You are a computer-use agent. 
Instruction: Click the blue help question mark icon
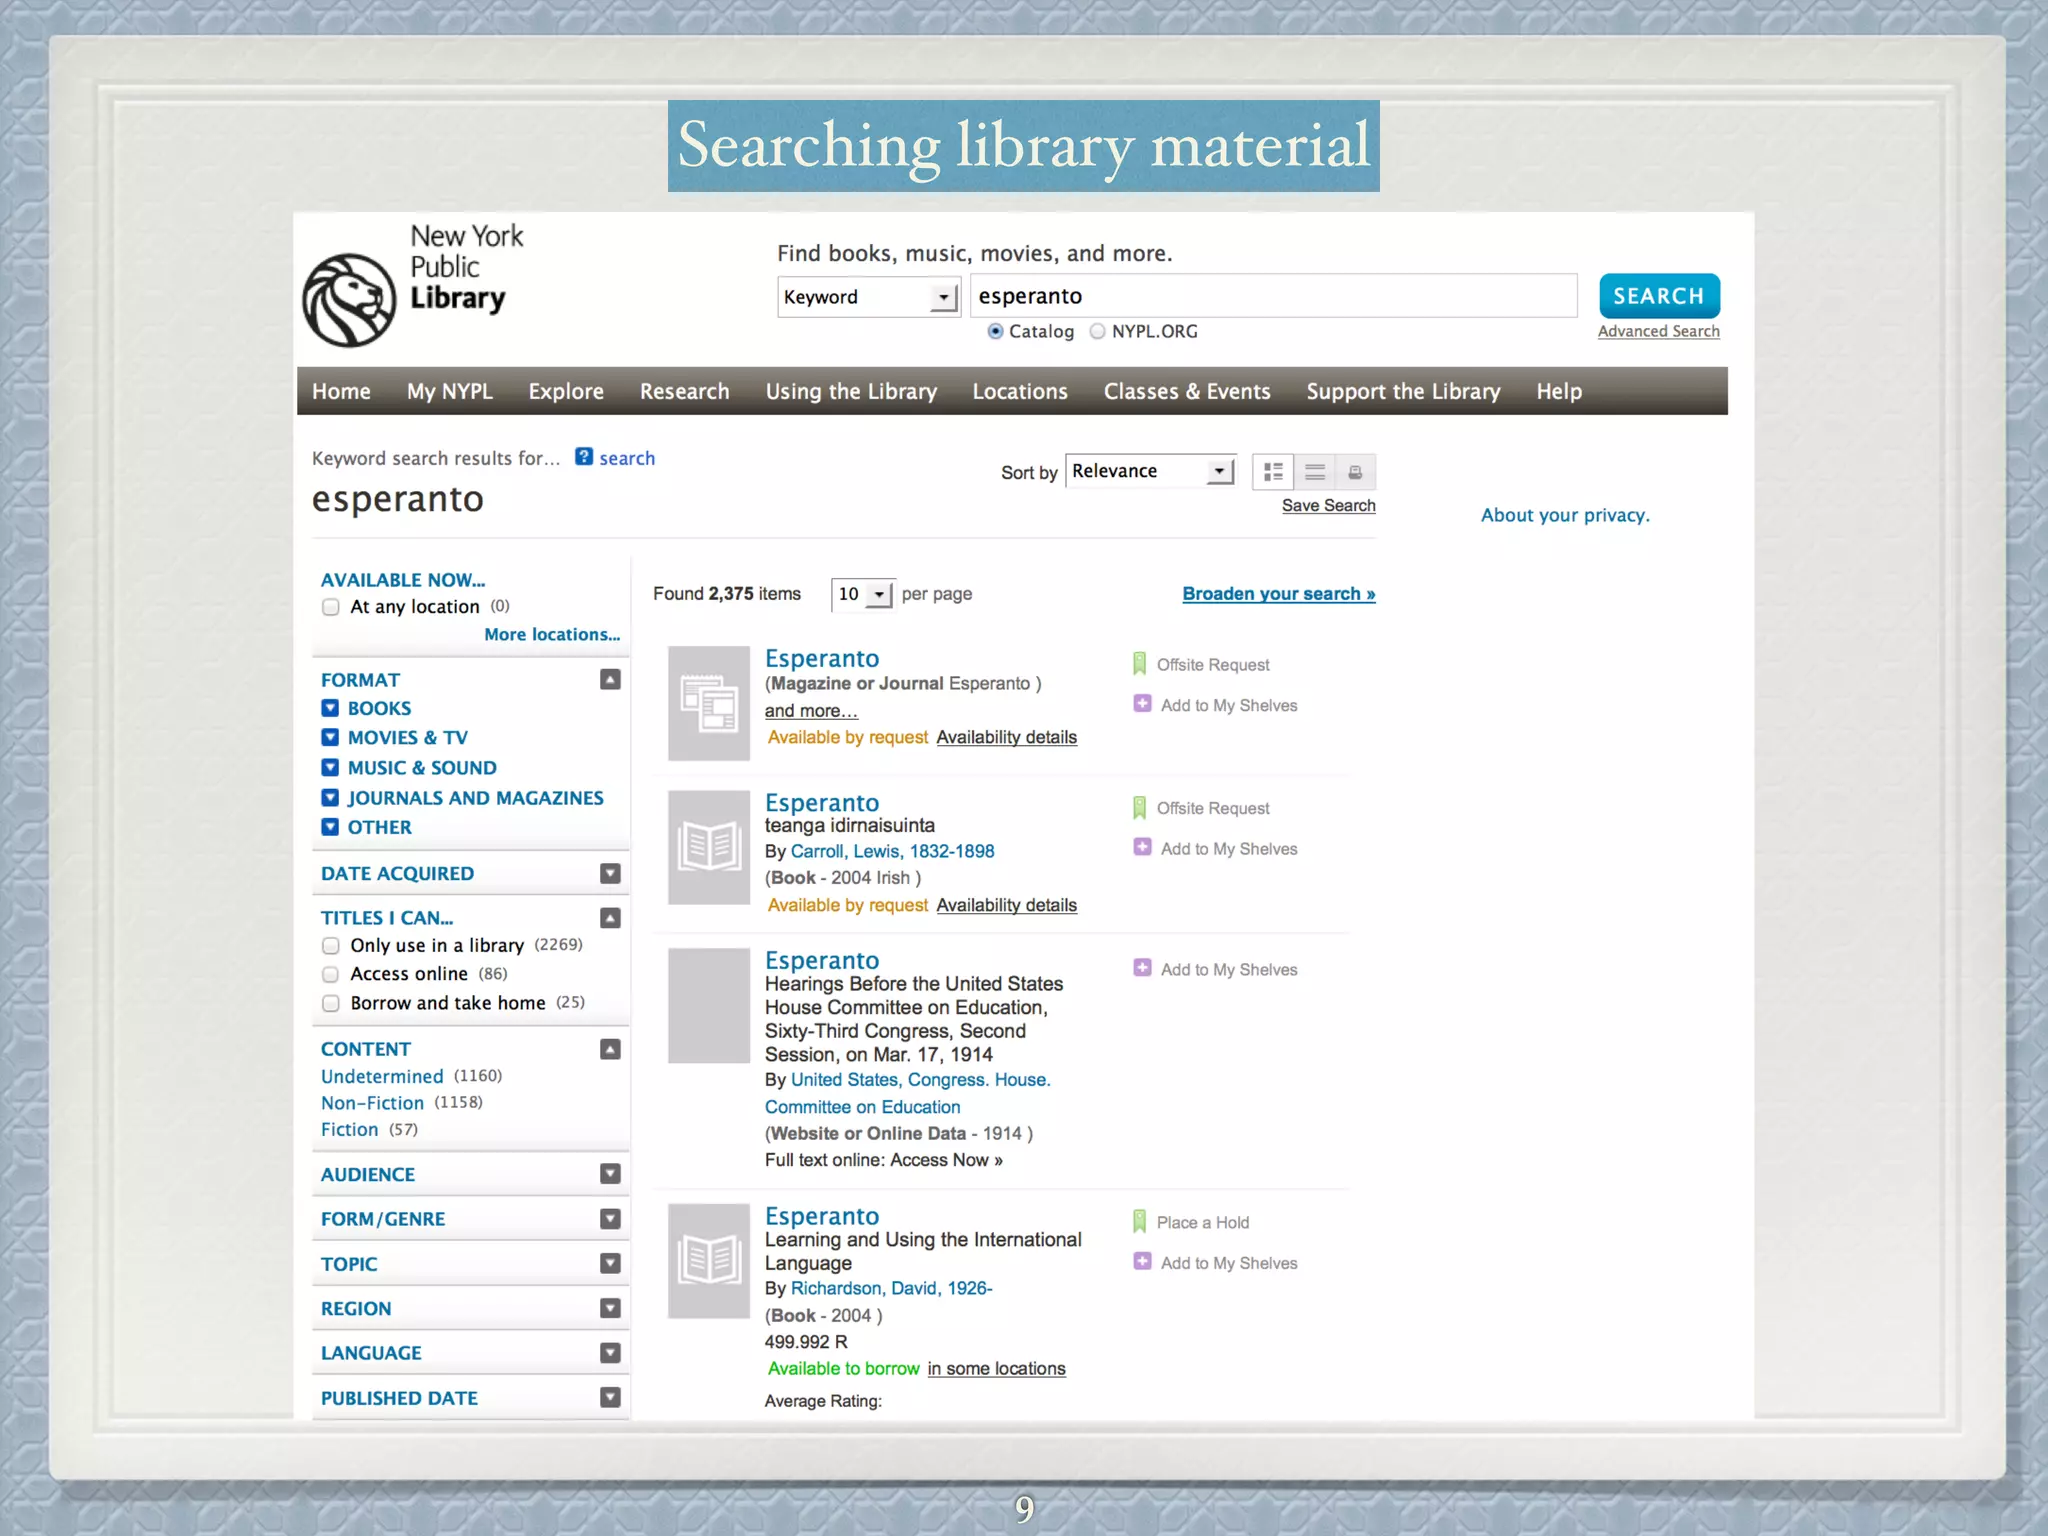point(584,457)
